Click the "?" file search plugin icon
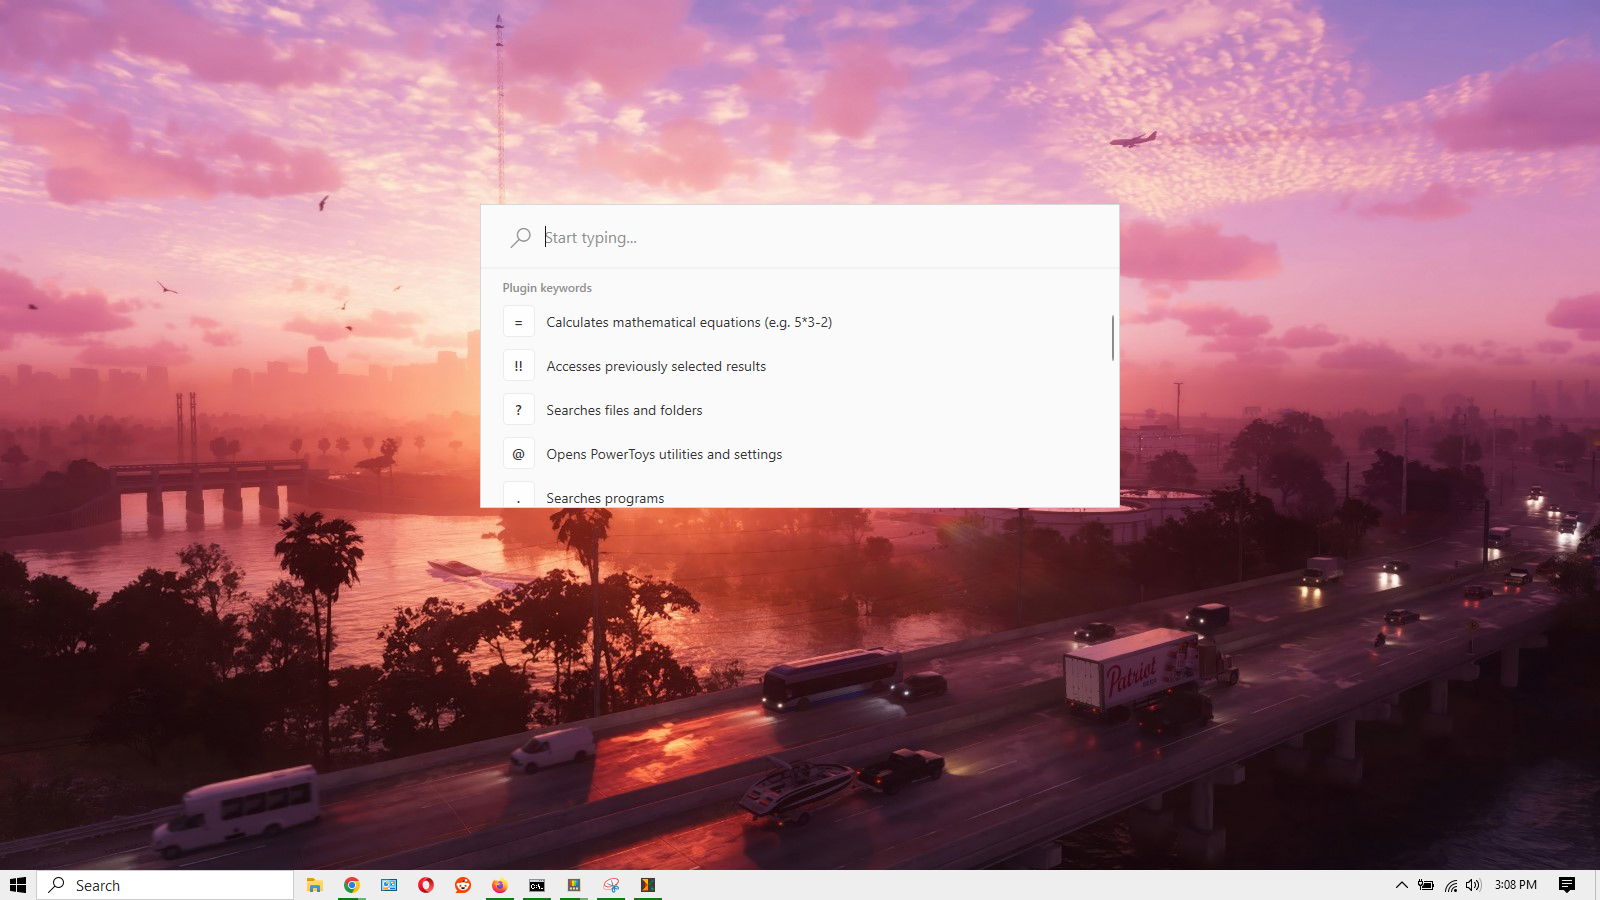This screenshot has width=1600, height=900. [x=518, y=410]
